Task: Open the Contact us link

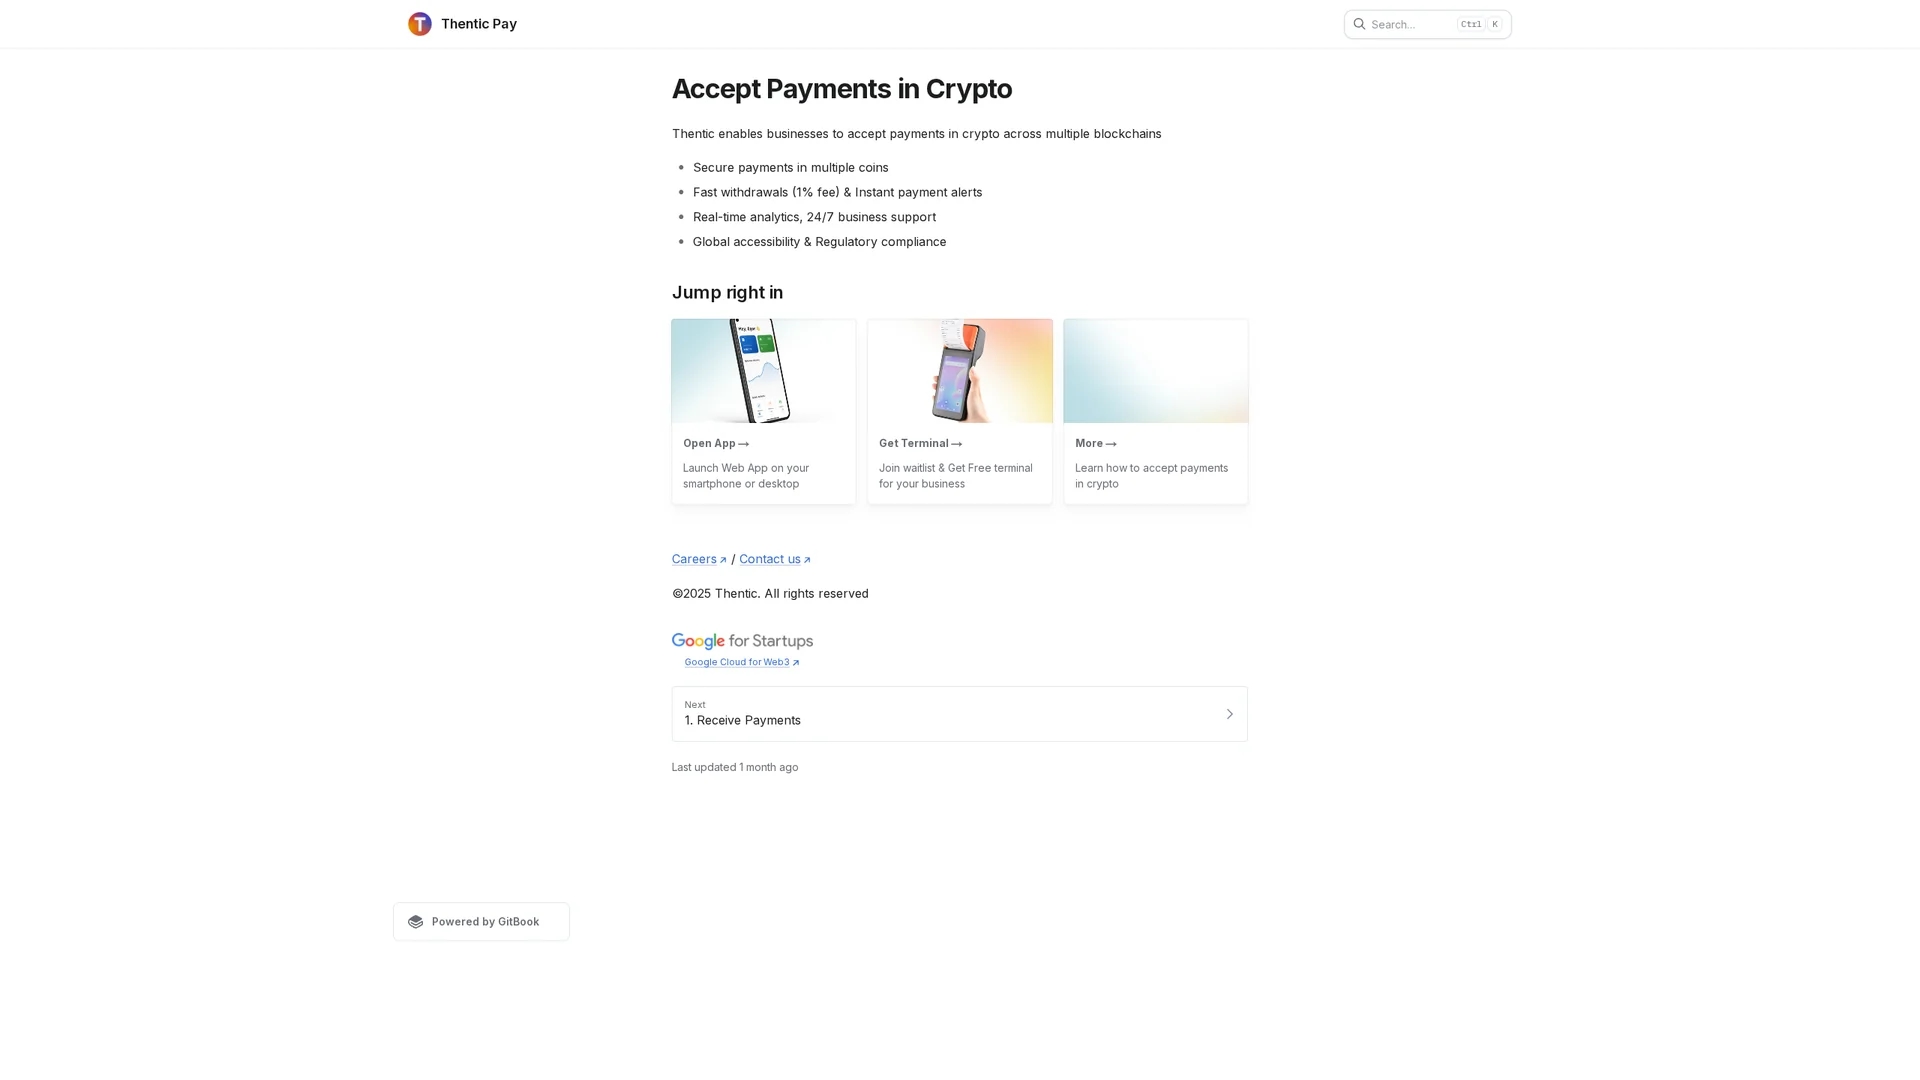Action: [x=775, y=559]
